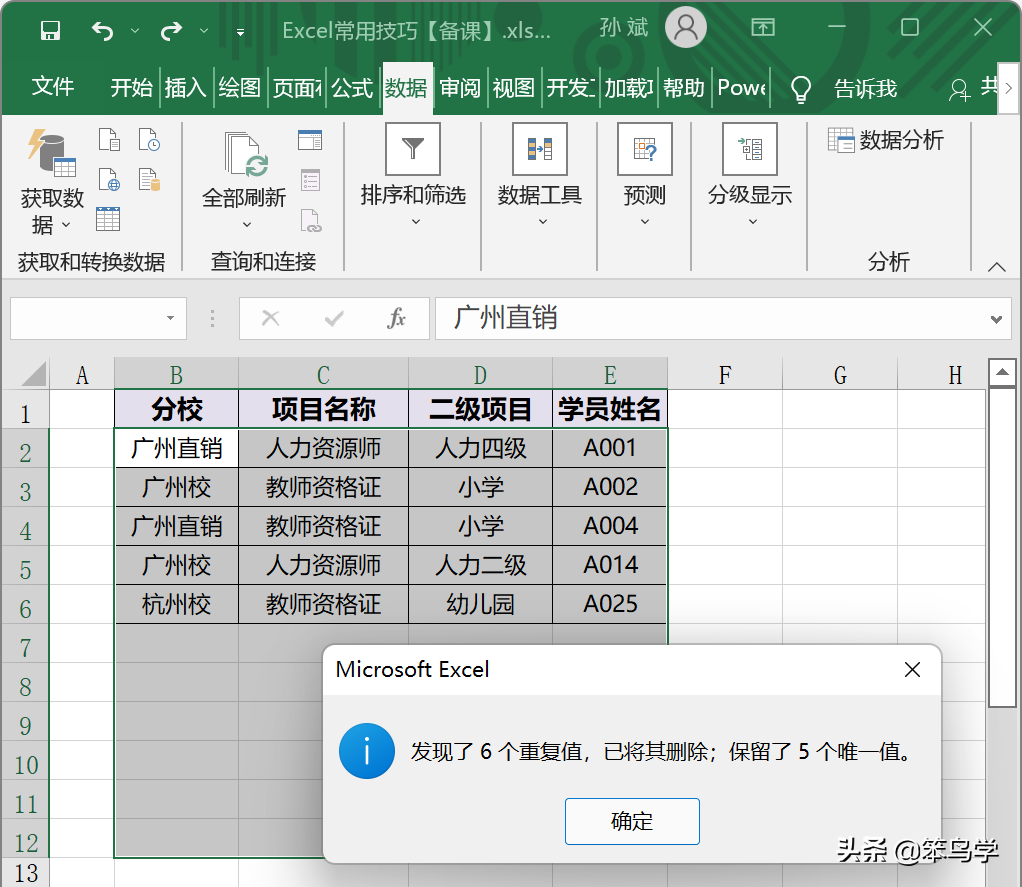Click cell containing 人力二级
This screenshot has width=1022, height=887.
[x=480, y=565]
